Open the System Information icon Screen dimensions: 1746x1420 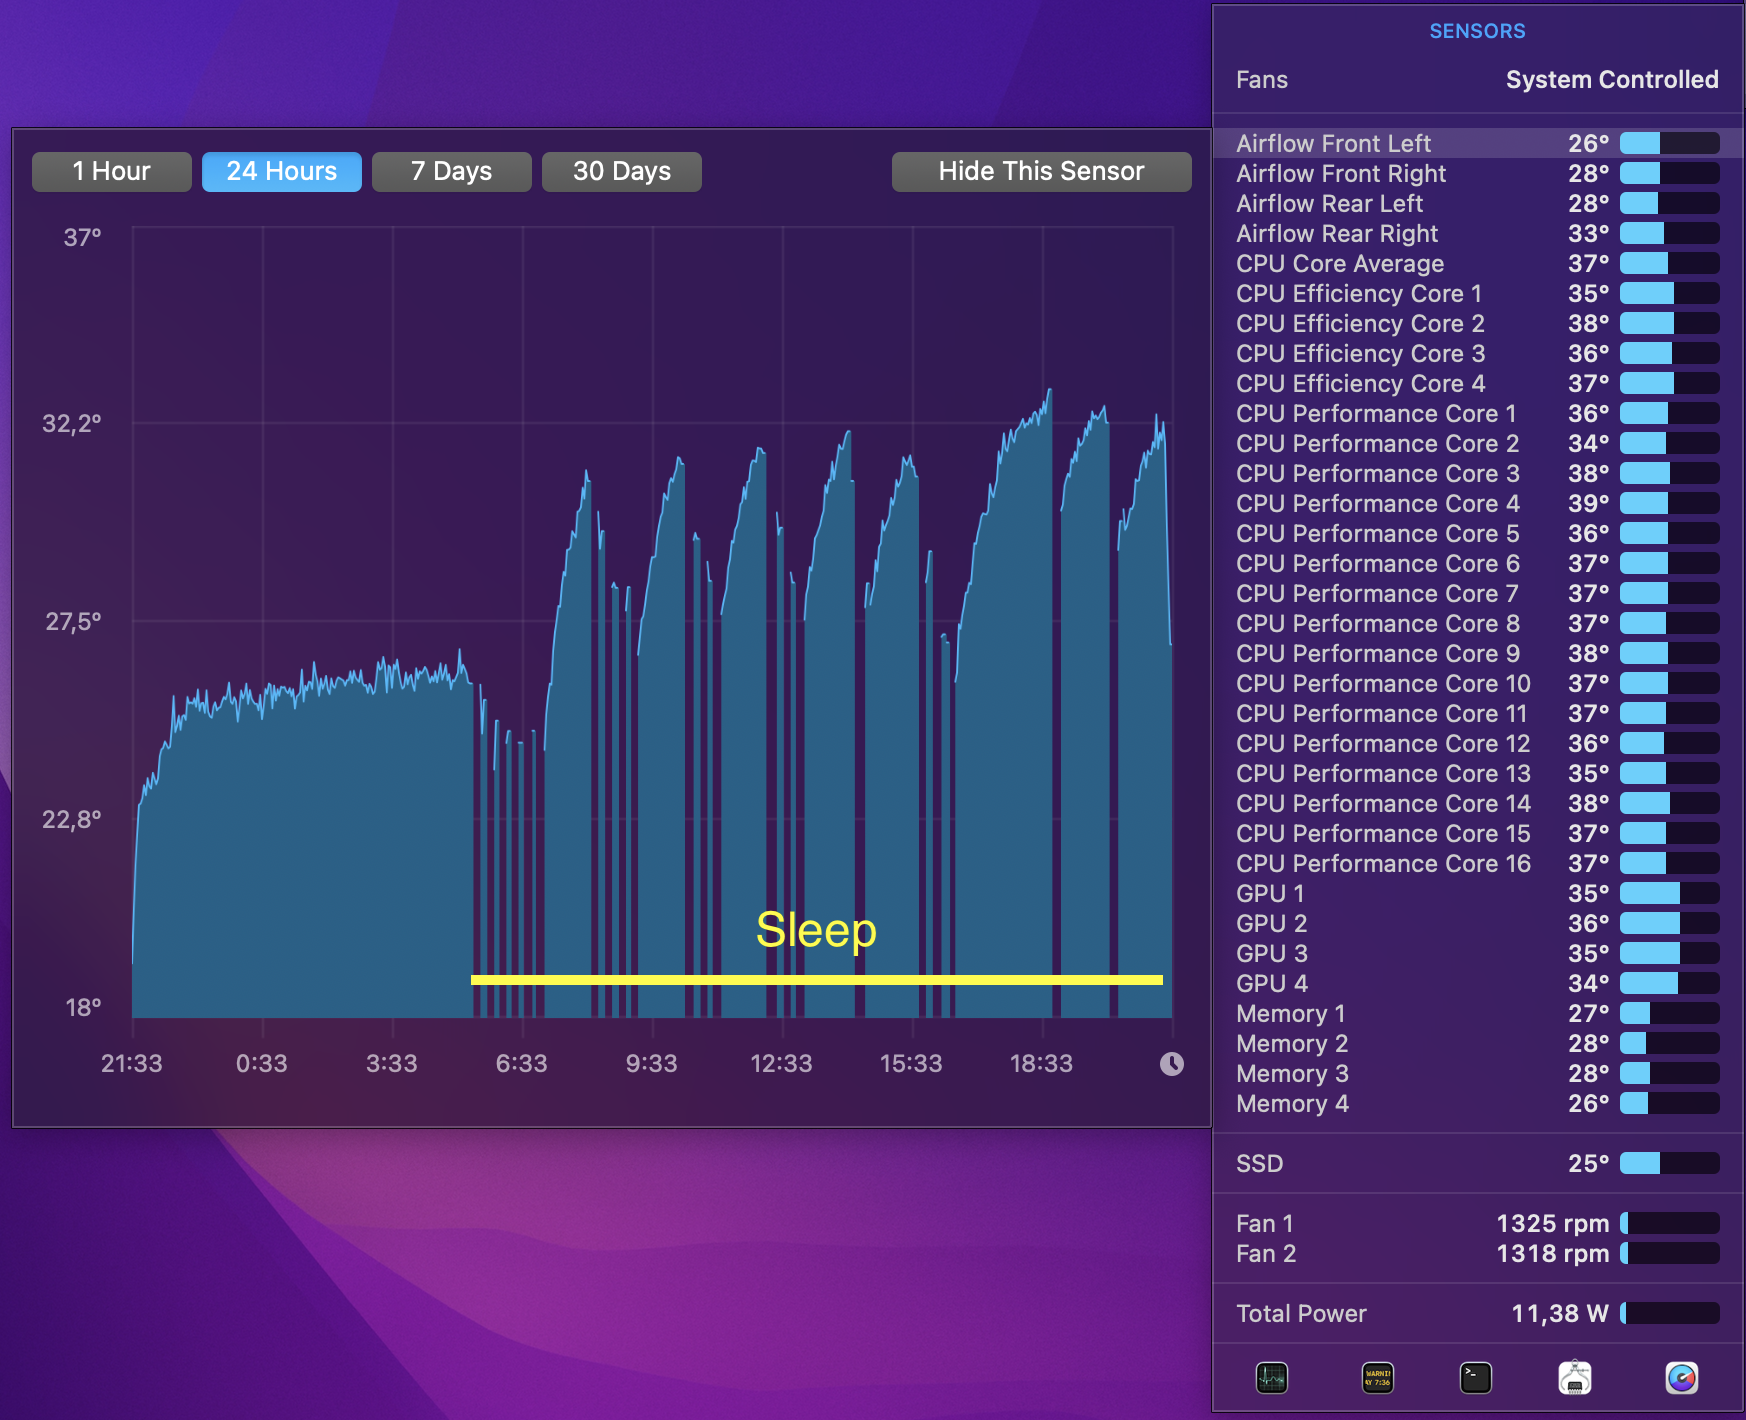tap(1575, 1378)
